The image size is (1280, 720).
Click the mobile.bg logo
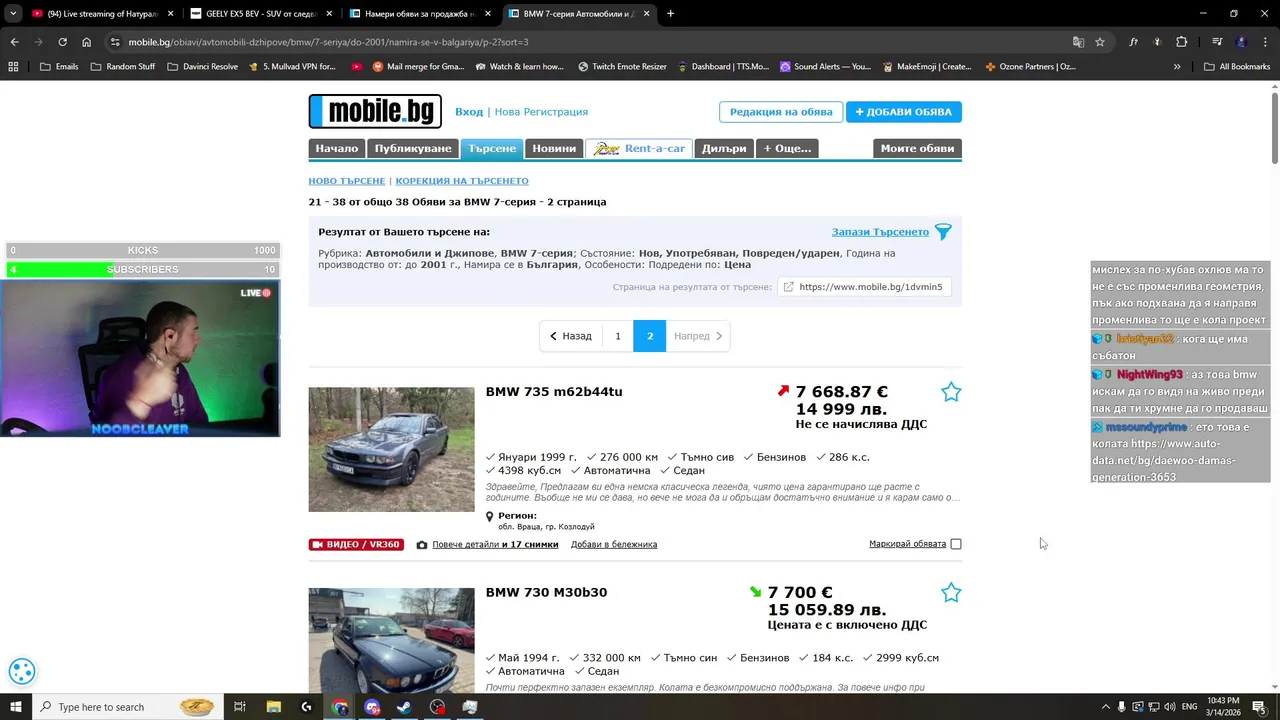click(375, 111)
